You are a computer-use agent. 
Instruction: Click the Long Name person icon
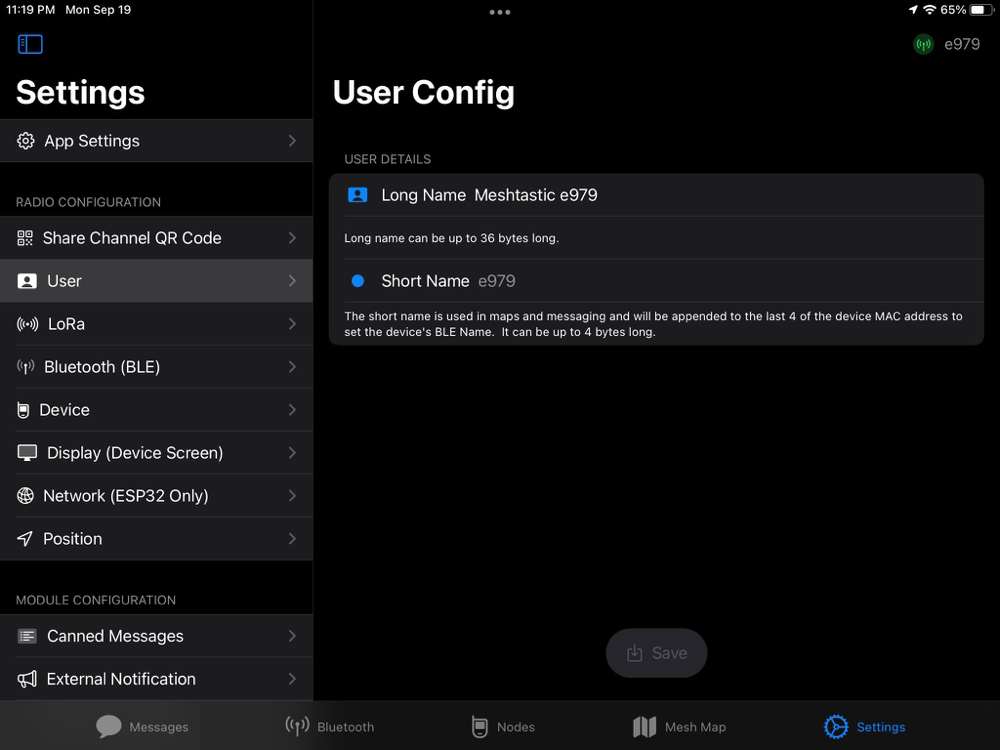pyautogui.click(x=357, y=195)
